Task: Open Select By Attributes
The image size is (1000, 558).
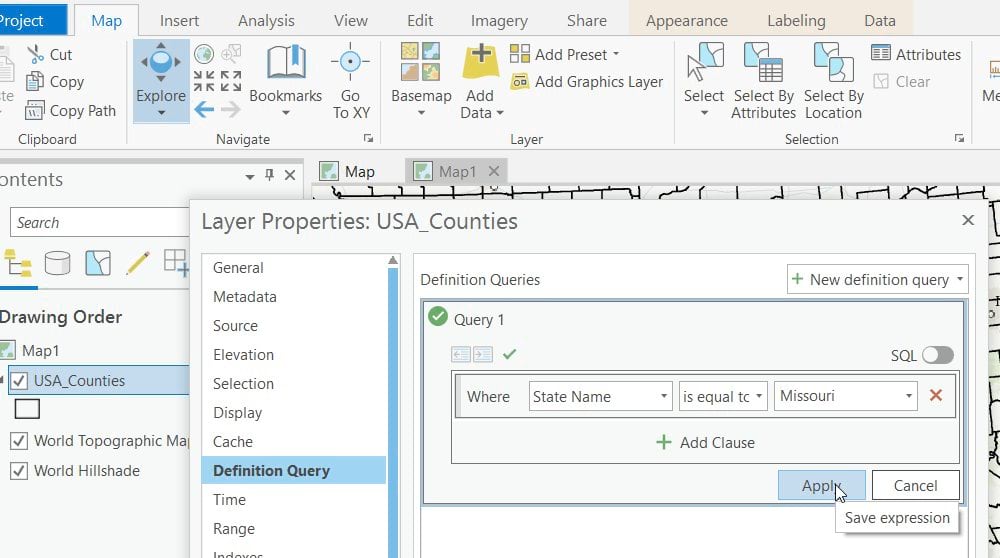Action: click(763, 81)
